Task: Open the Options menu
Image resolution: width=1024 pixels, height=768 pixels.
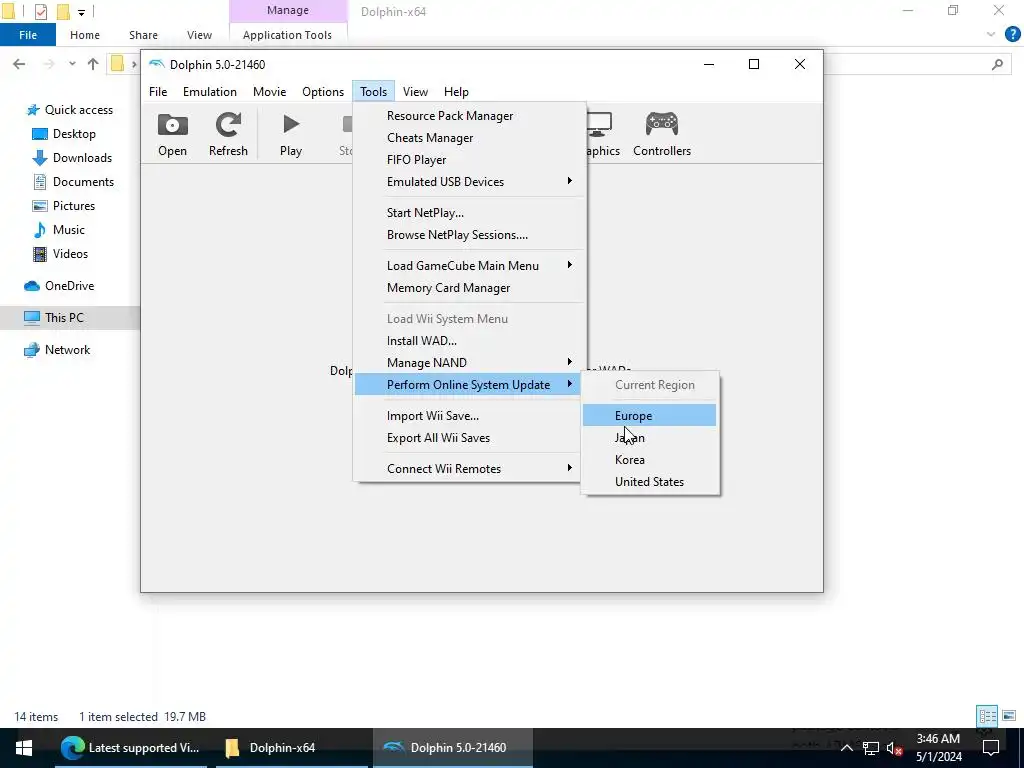Action: (x=323, y=91)
